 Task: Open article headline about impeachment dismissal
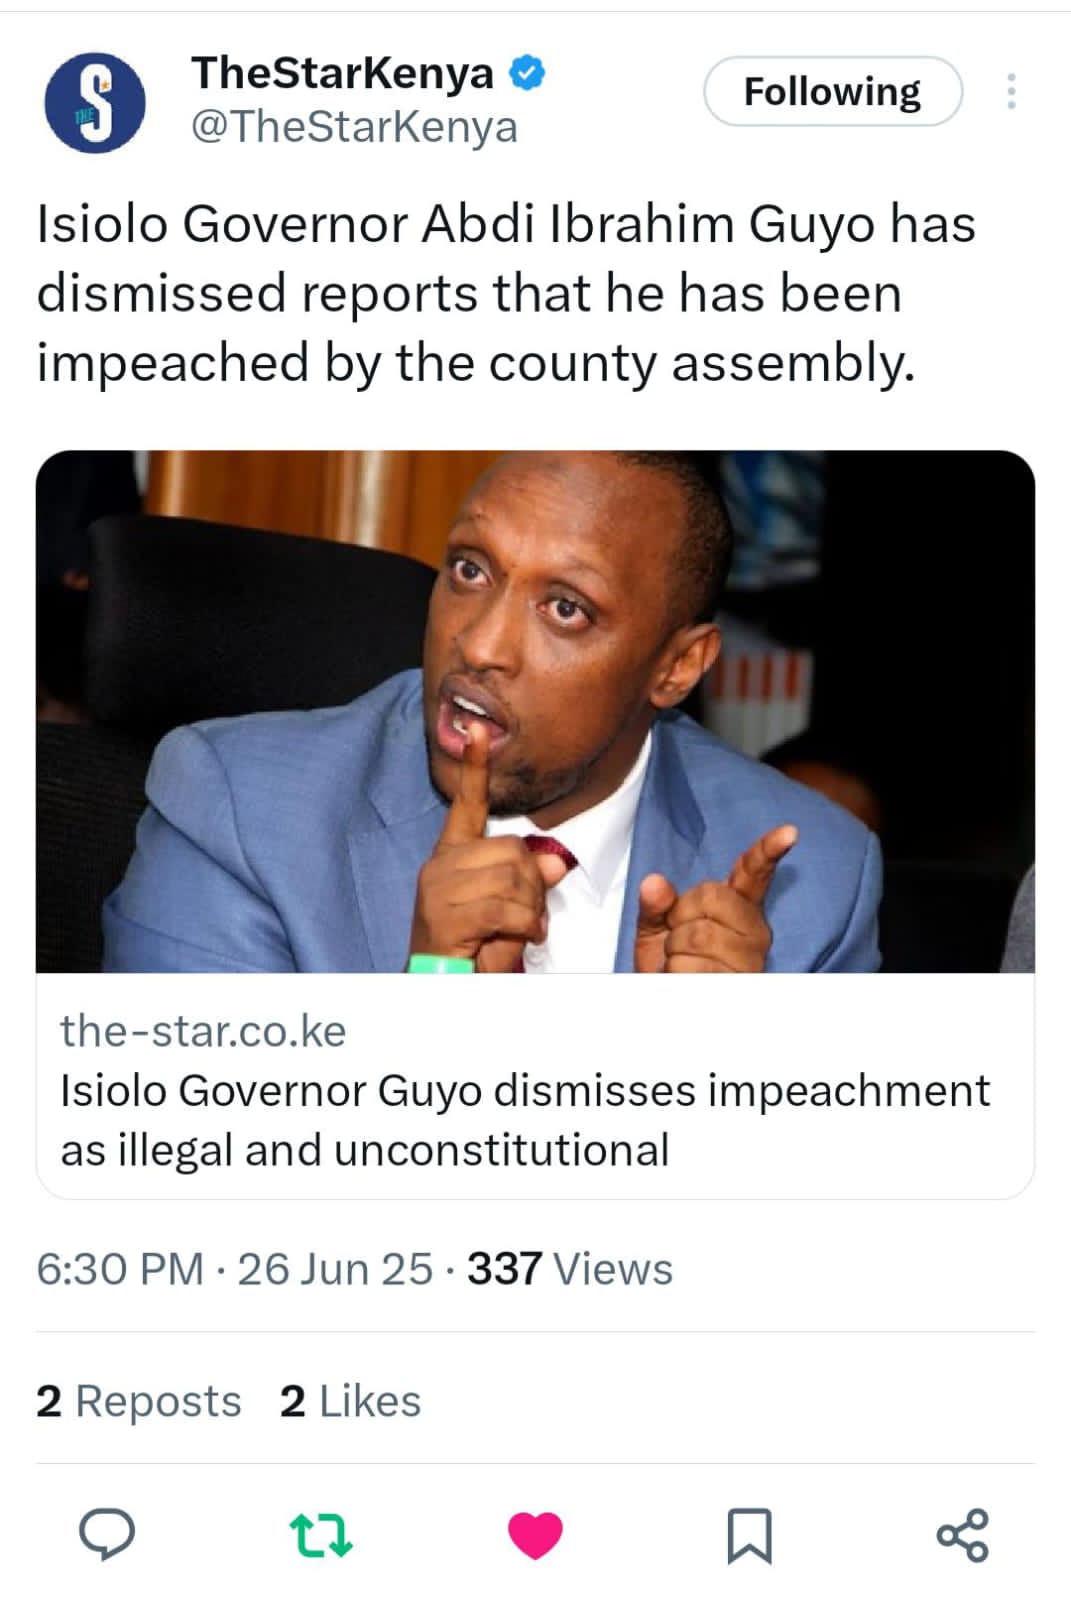525,1120
